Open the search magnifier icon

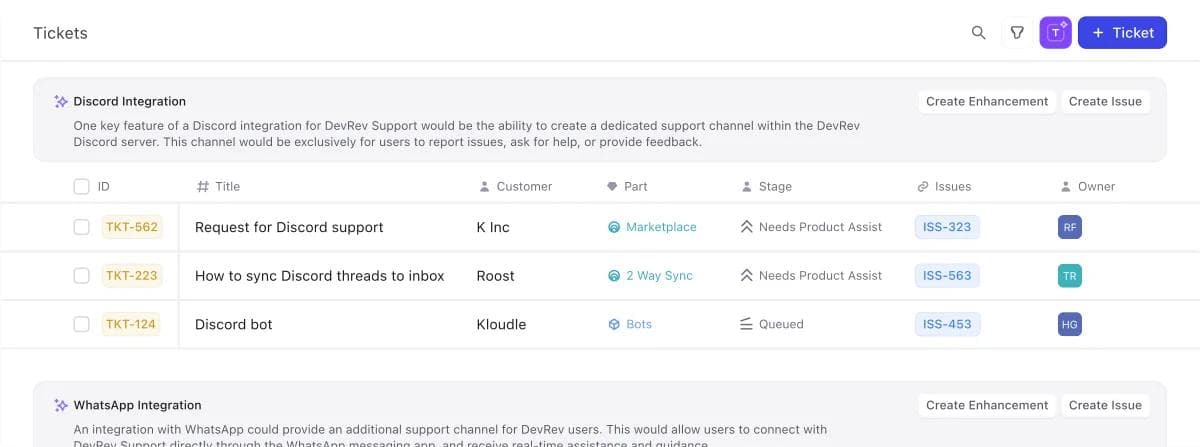979,33
